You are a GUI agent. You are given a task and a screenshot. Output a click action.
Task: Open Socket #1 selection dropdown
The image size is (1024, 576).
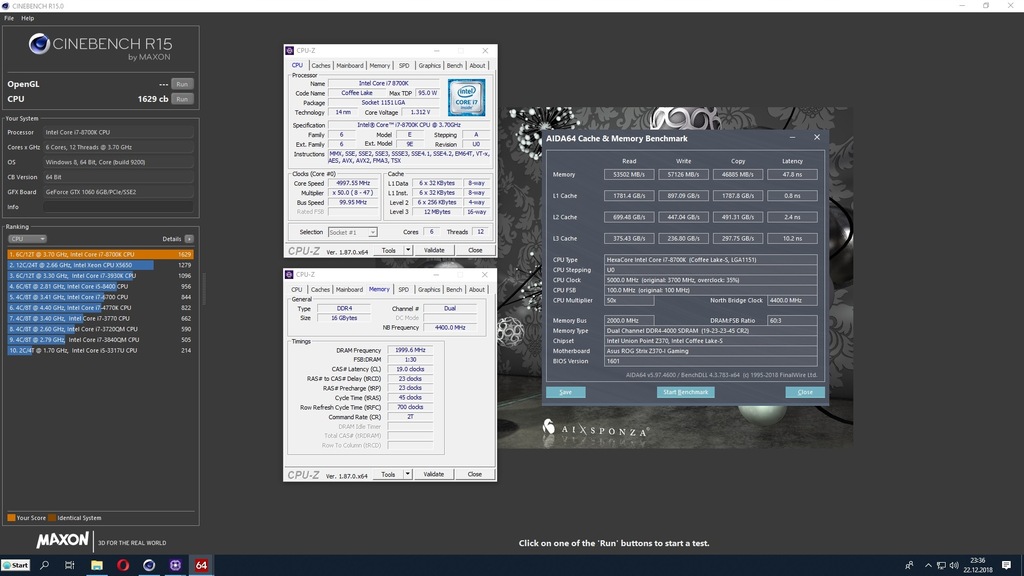tap(353, 232)
